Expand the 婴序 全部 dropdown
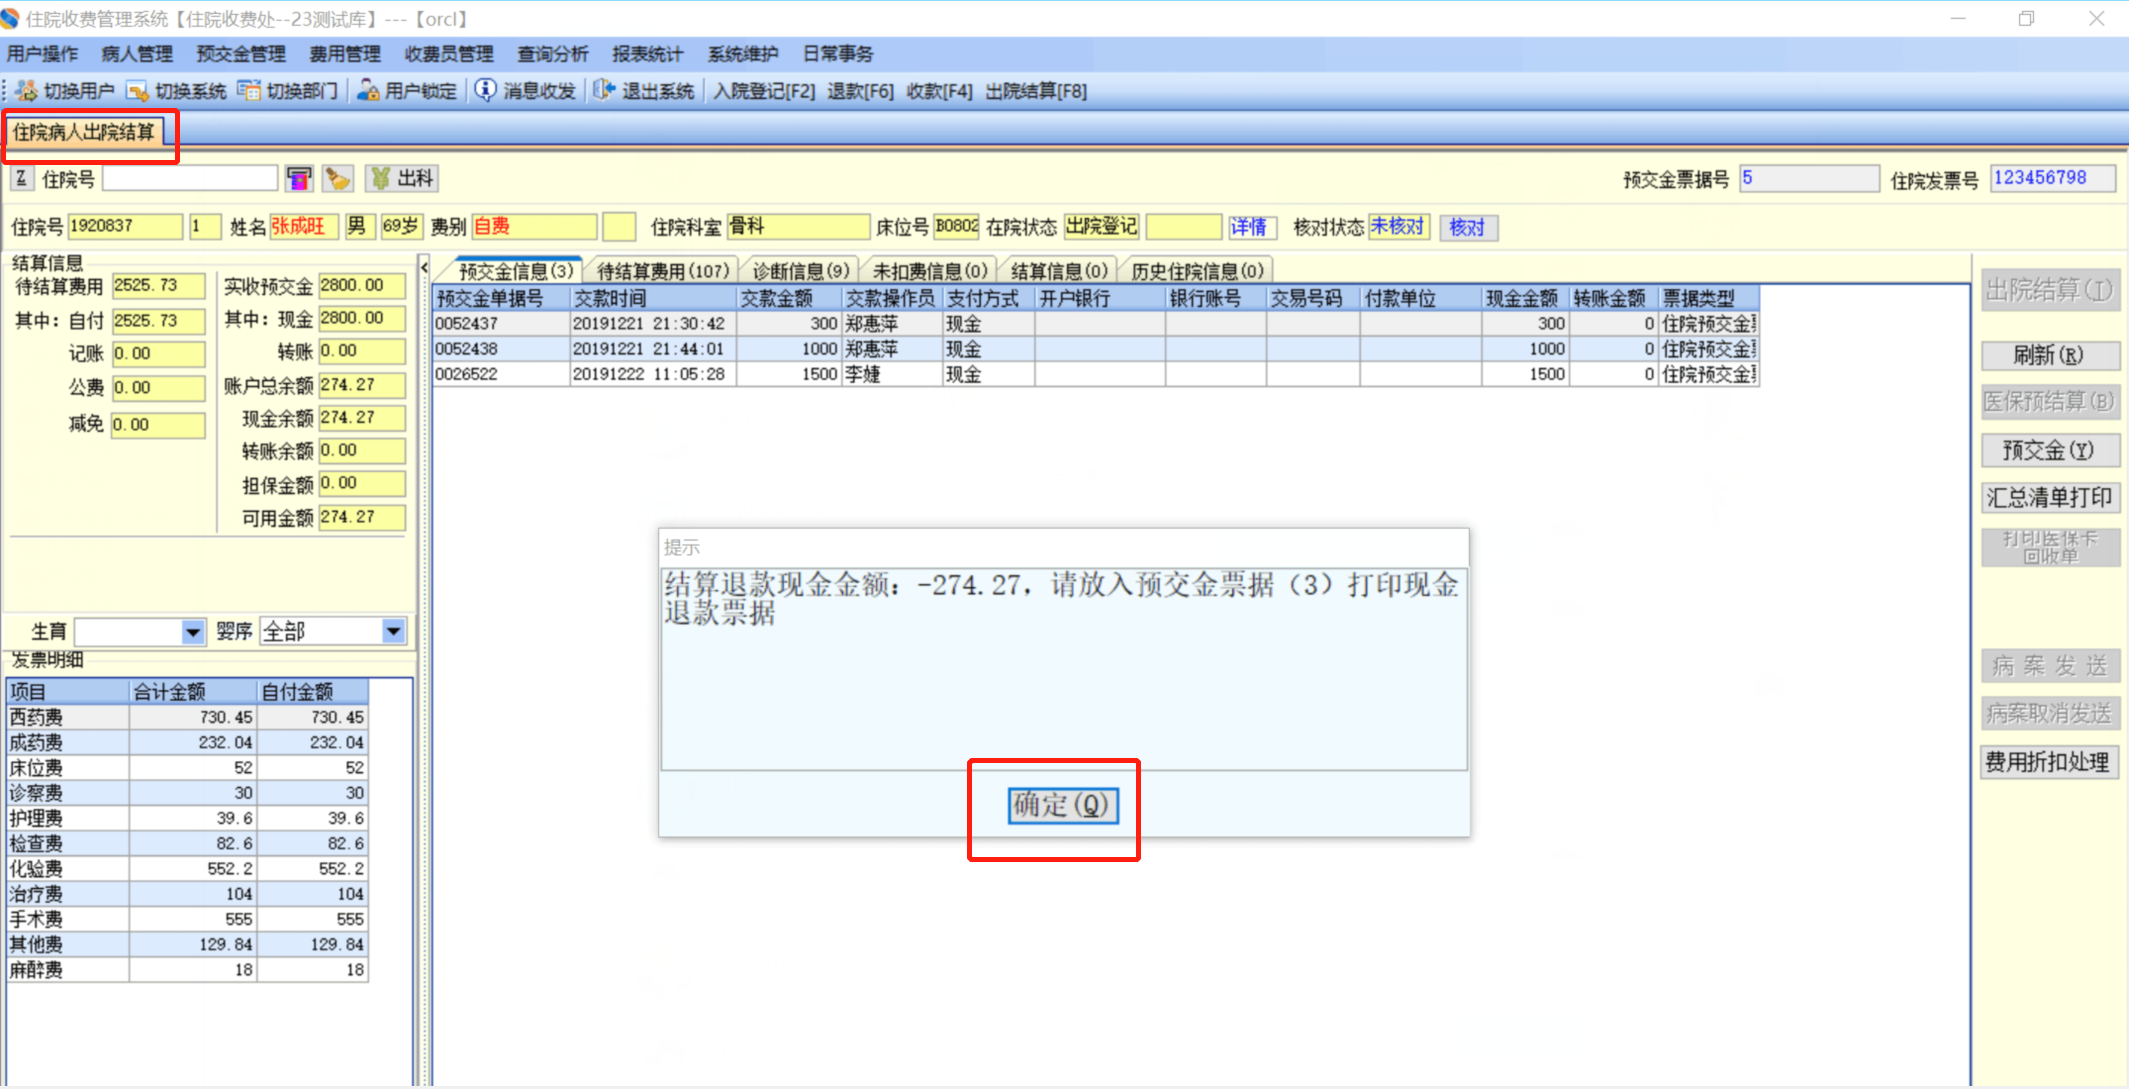This screenshot has height=1089, width=2129. [394, 632]
